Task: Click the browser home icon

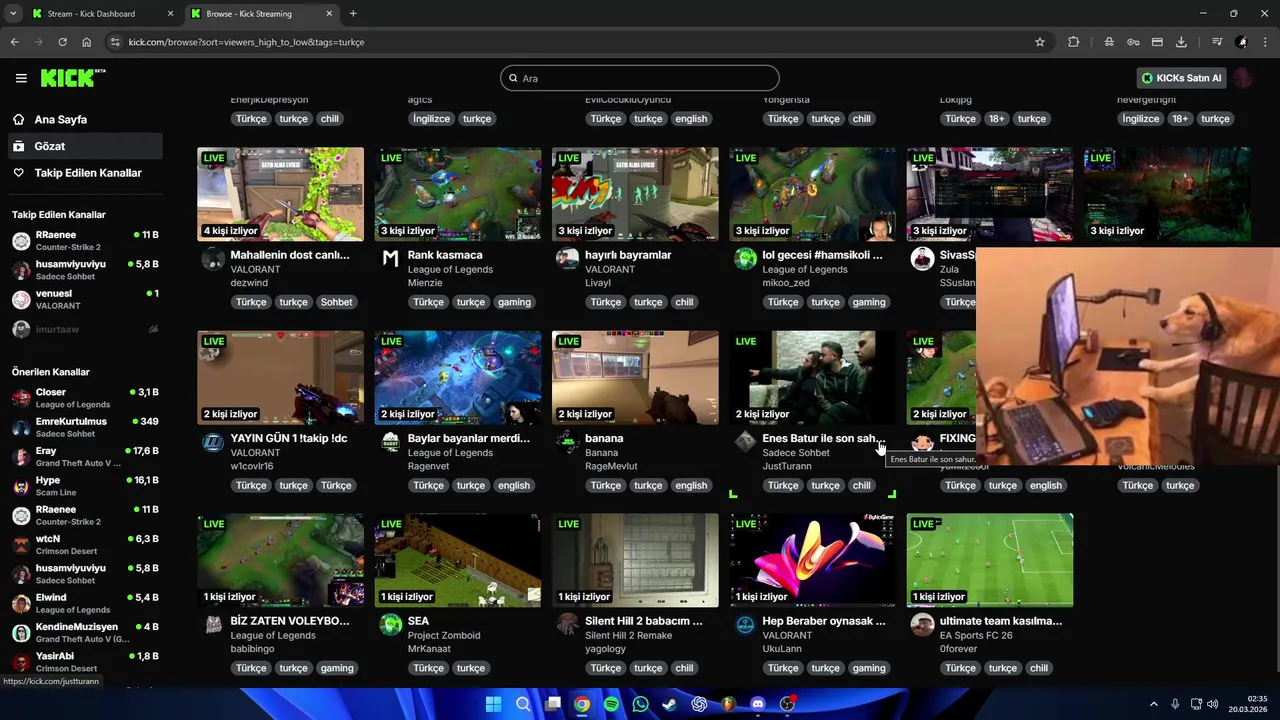Action: [86, 42]
